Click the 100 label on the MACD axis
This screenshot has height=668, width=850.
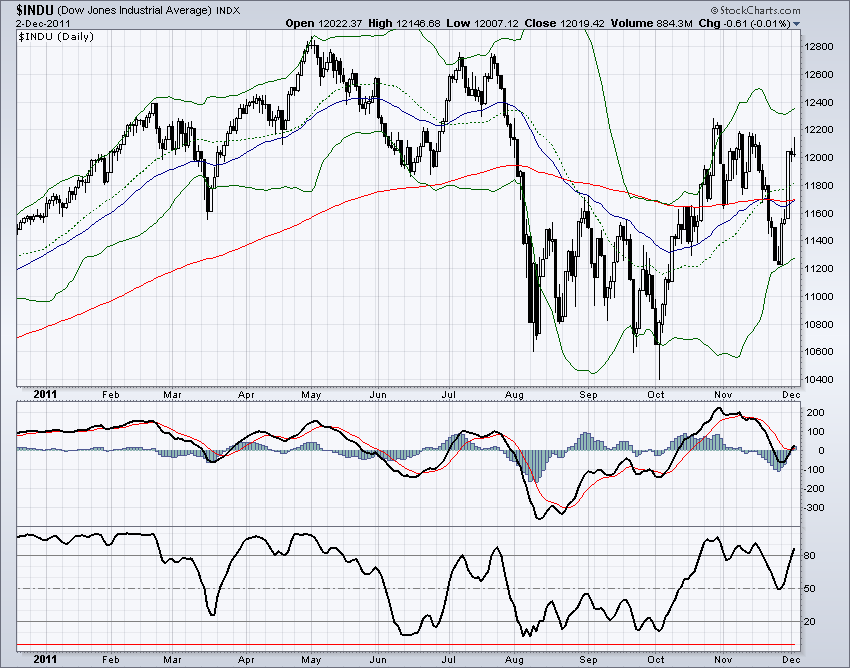coord(816,432)
